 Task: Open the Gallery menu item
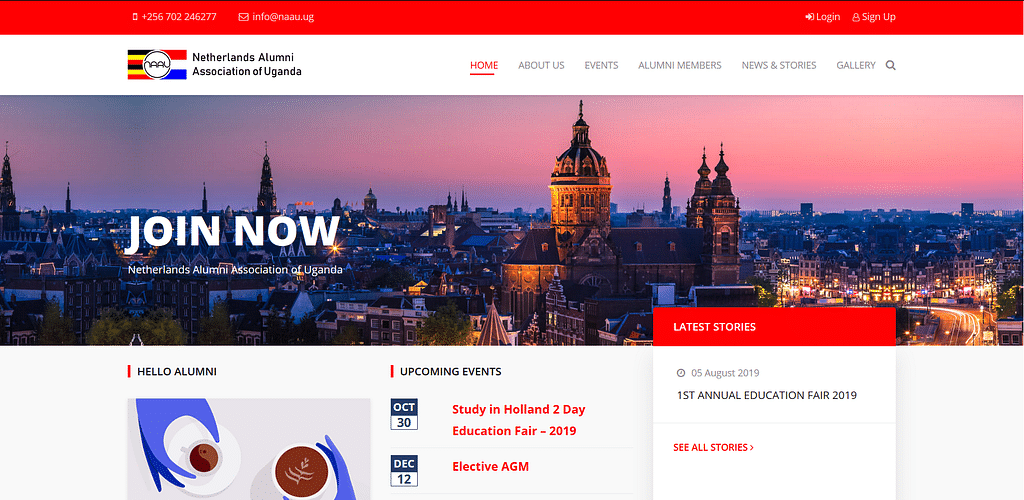tap(855, 66)
